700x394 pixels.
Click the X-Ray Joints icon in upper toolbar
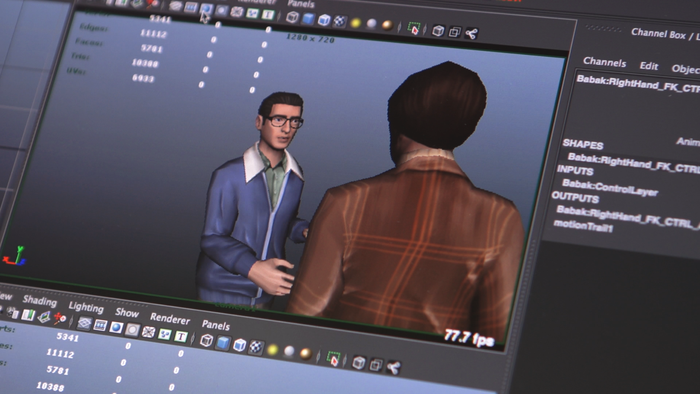pos(471,33)
